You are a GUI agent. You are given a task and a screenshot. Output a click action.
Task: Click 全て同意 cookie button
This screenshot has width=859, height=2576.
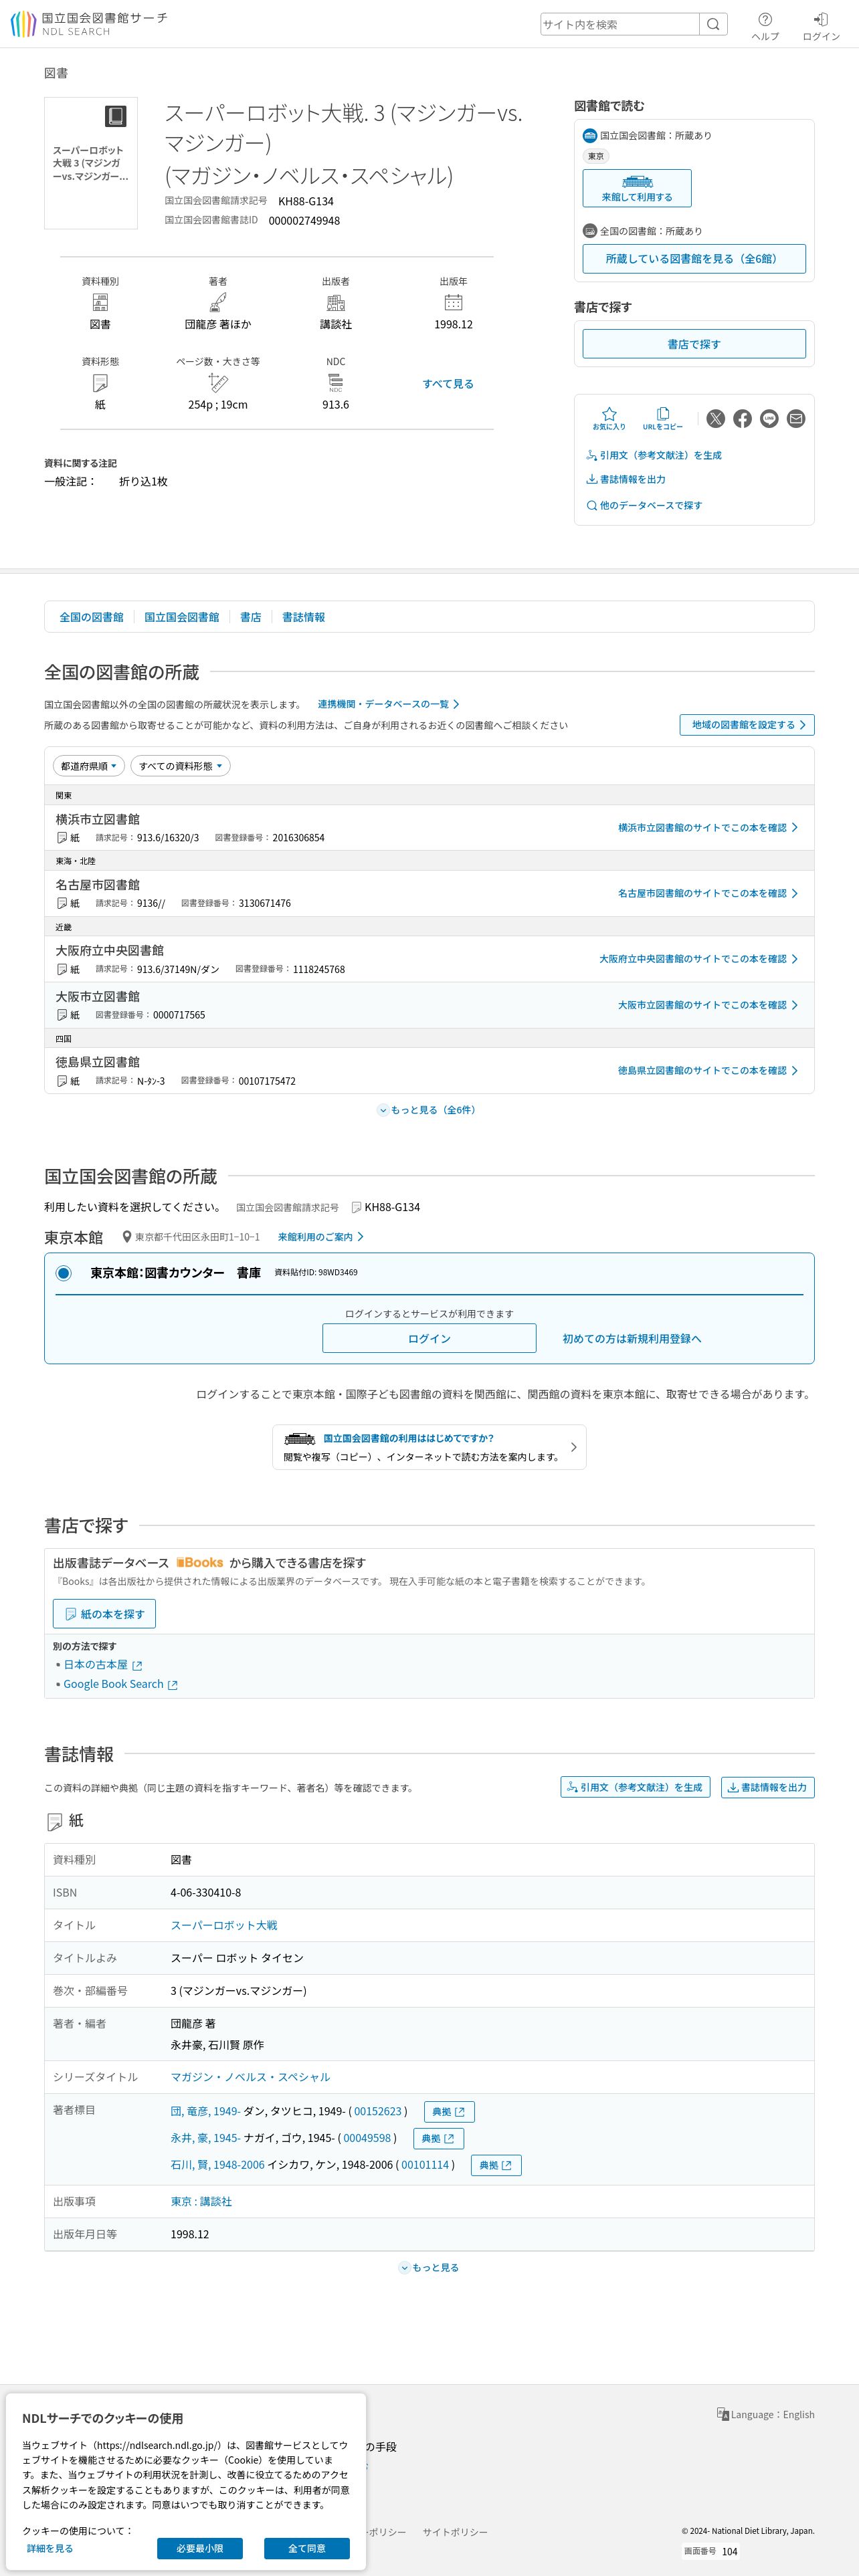[307, 2548]
